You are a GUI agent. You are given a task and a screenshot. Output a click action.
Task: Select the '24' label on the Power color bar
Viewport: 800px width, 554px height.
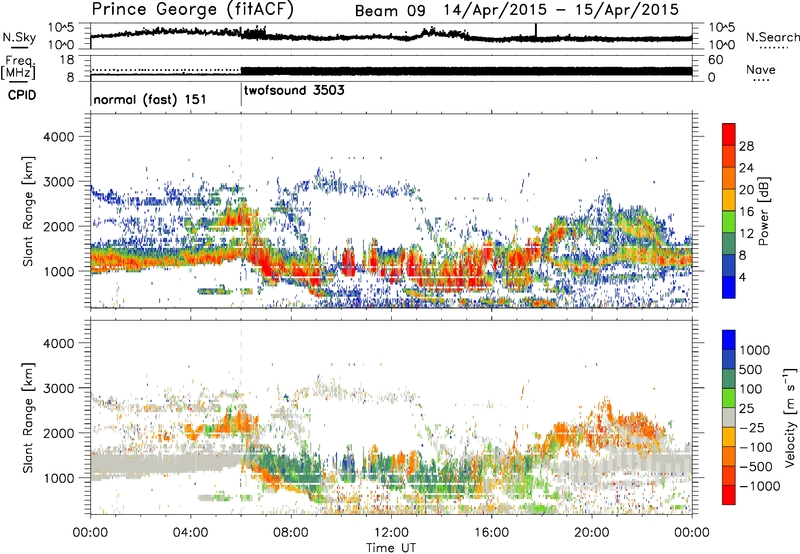[x=746, y=168]
